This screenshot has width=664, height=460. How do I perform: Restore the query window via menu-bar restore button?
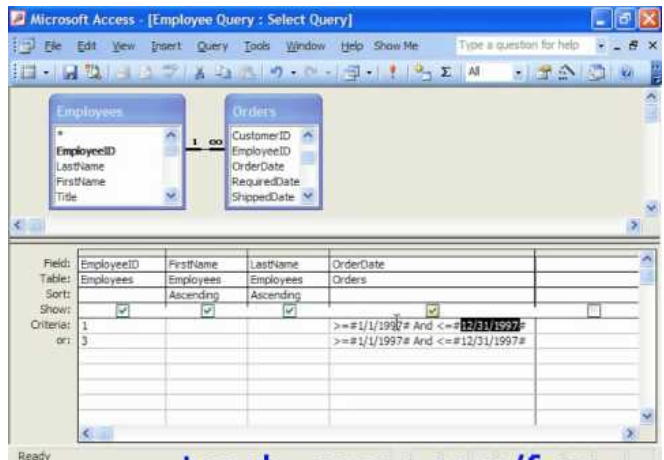coord(634,45)
